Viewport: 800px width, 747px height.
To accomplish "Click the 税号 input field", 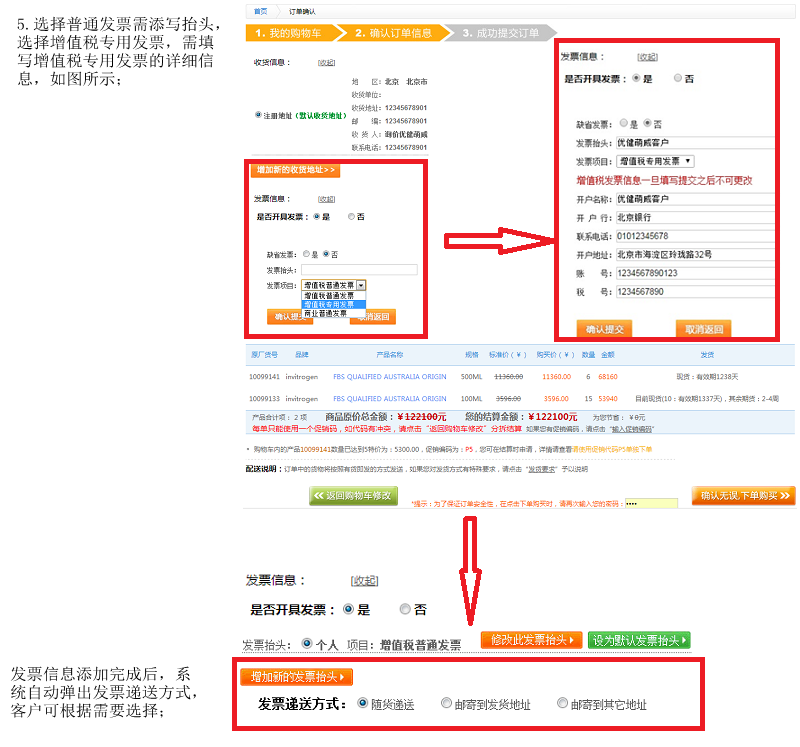I will (694, 292).
